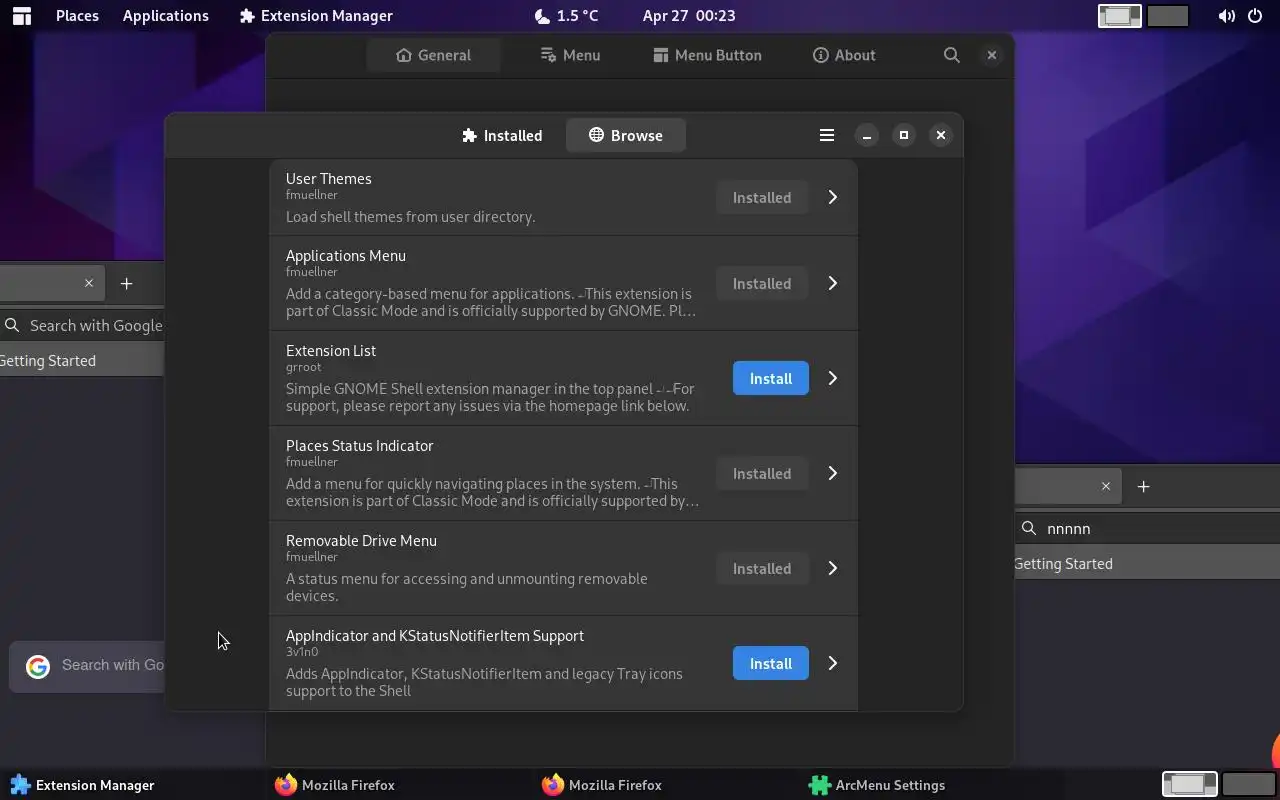
Task: Click Installed button for User Themes
Action: click(x=762, y=197)
